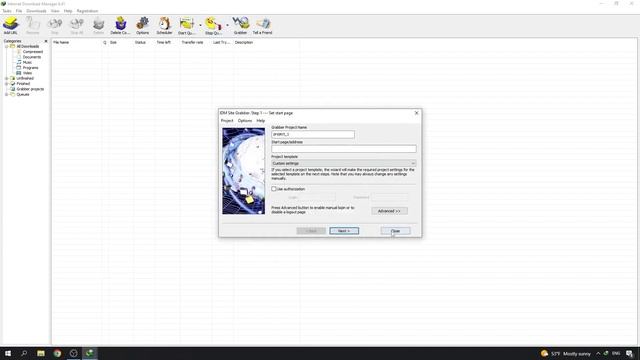Open the Windows Start menu

(8, 353)
